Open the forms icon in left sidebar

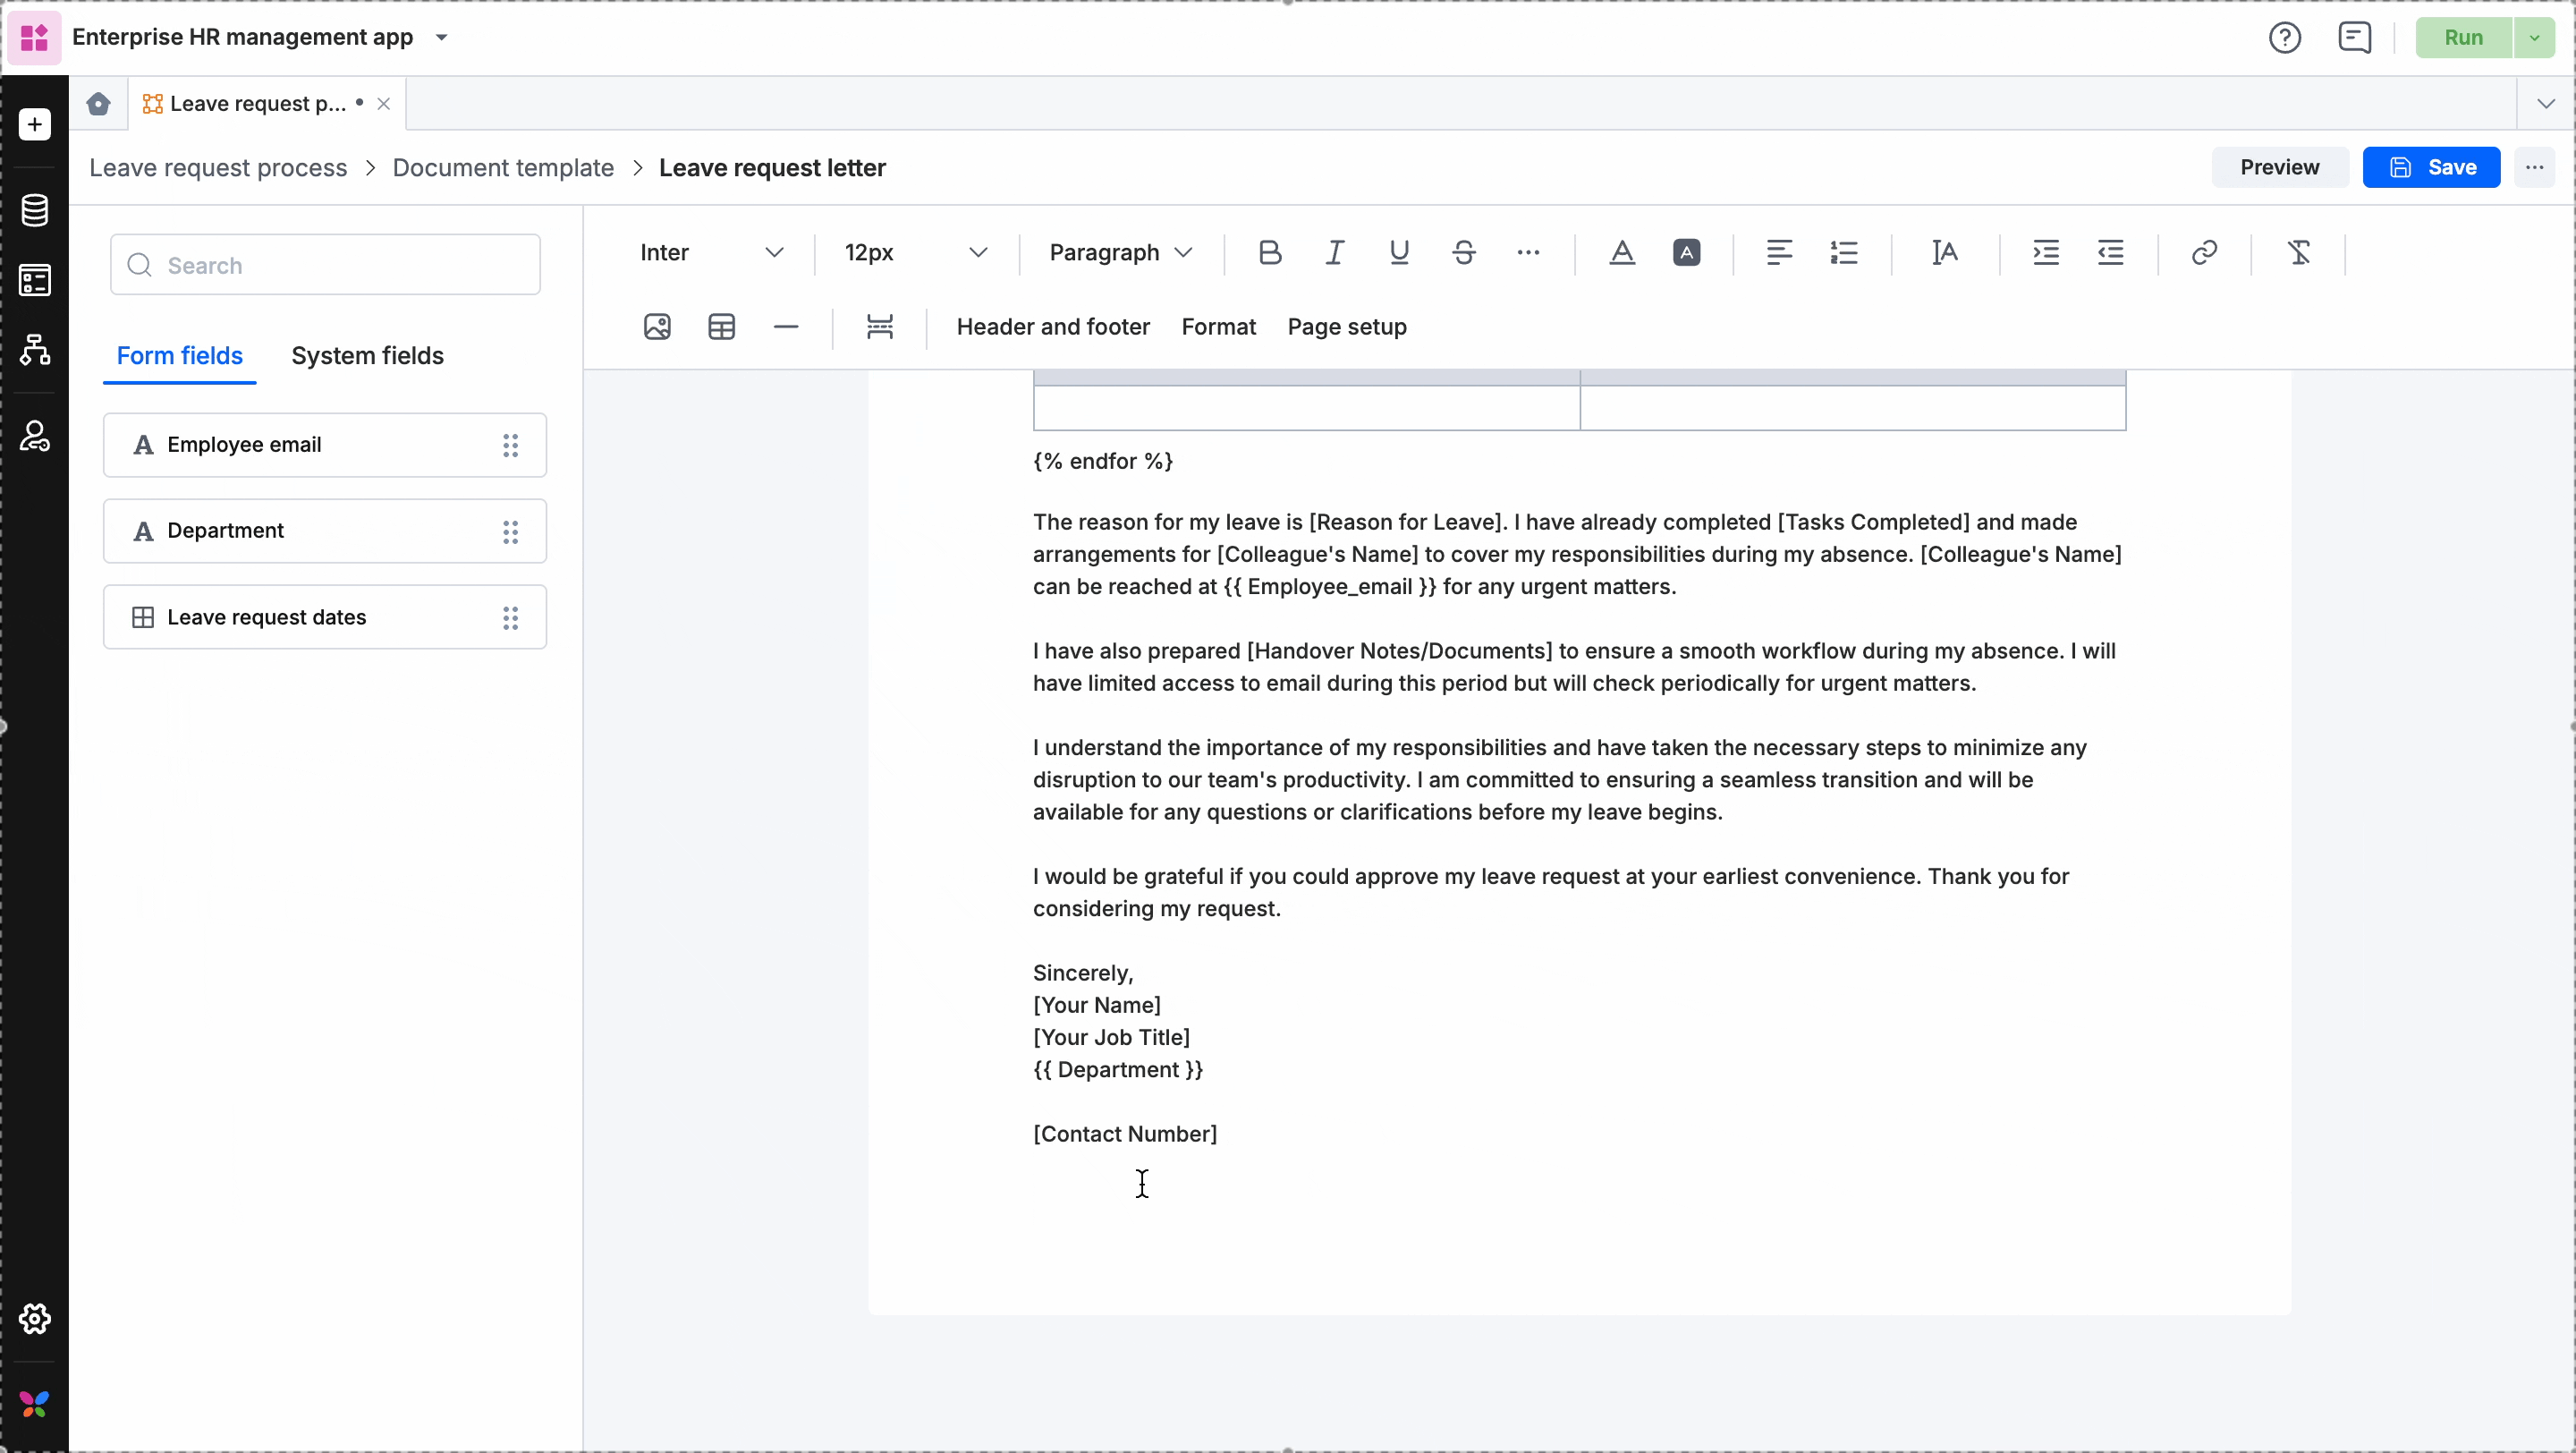35,281
